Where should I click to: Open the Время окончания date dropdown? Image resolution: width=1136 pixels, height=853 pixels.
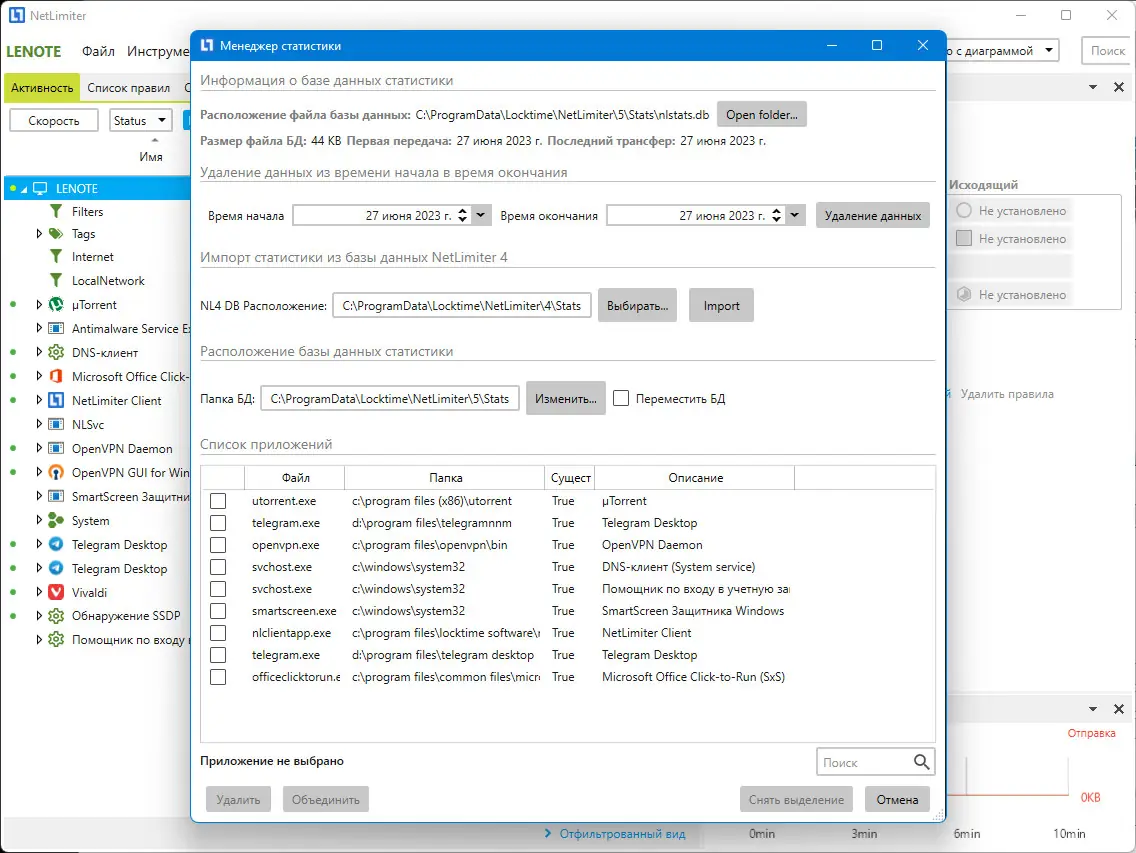[x=795, y=215]
